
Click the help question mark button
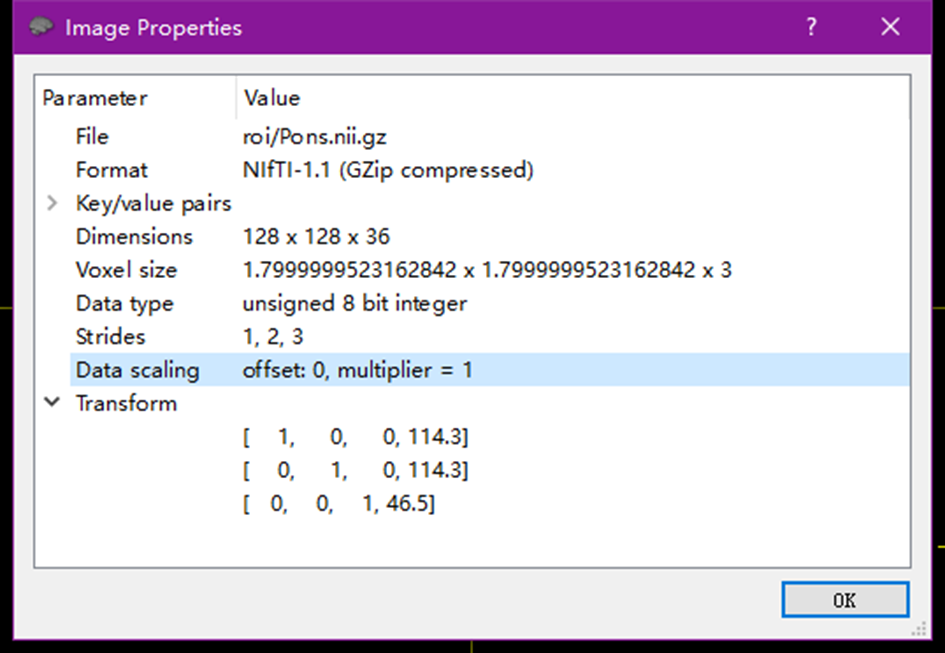click(811, 27)
